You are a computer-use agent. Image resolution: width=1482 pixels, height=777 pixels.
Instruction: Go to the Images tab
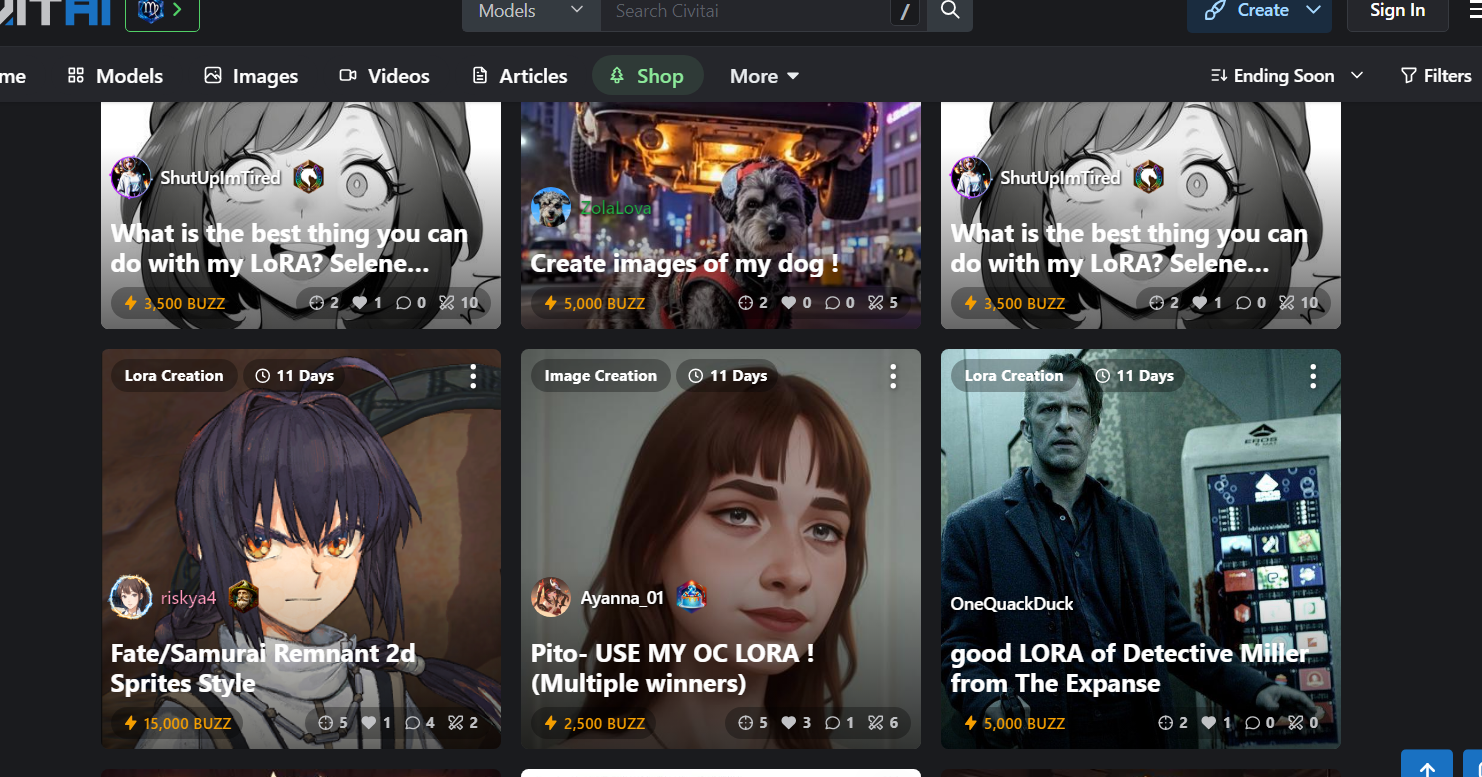(x=251, y=76)
